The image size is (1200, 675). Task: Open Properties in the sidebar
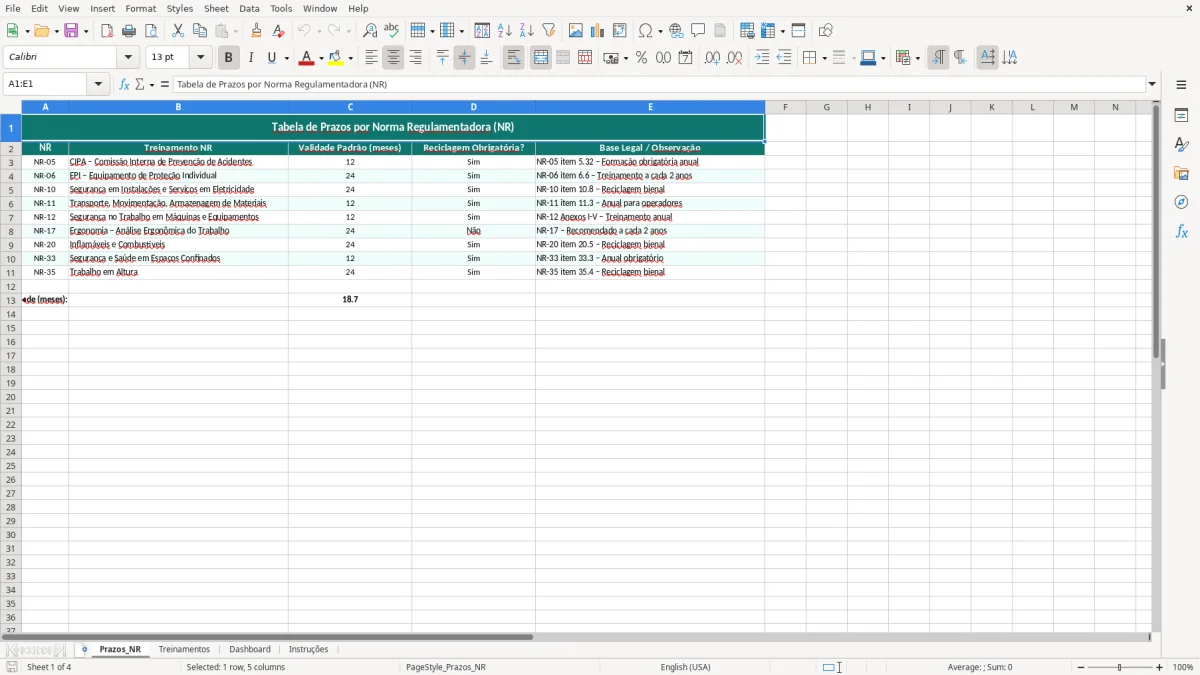coord(1181,116)
